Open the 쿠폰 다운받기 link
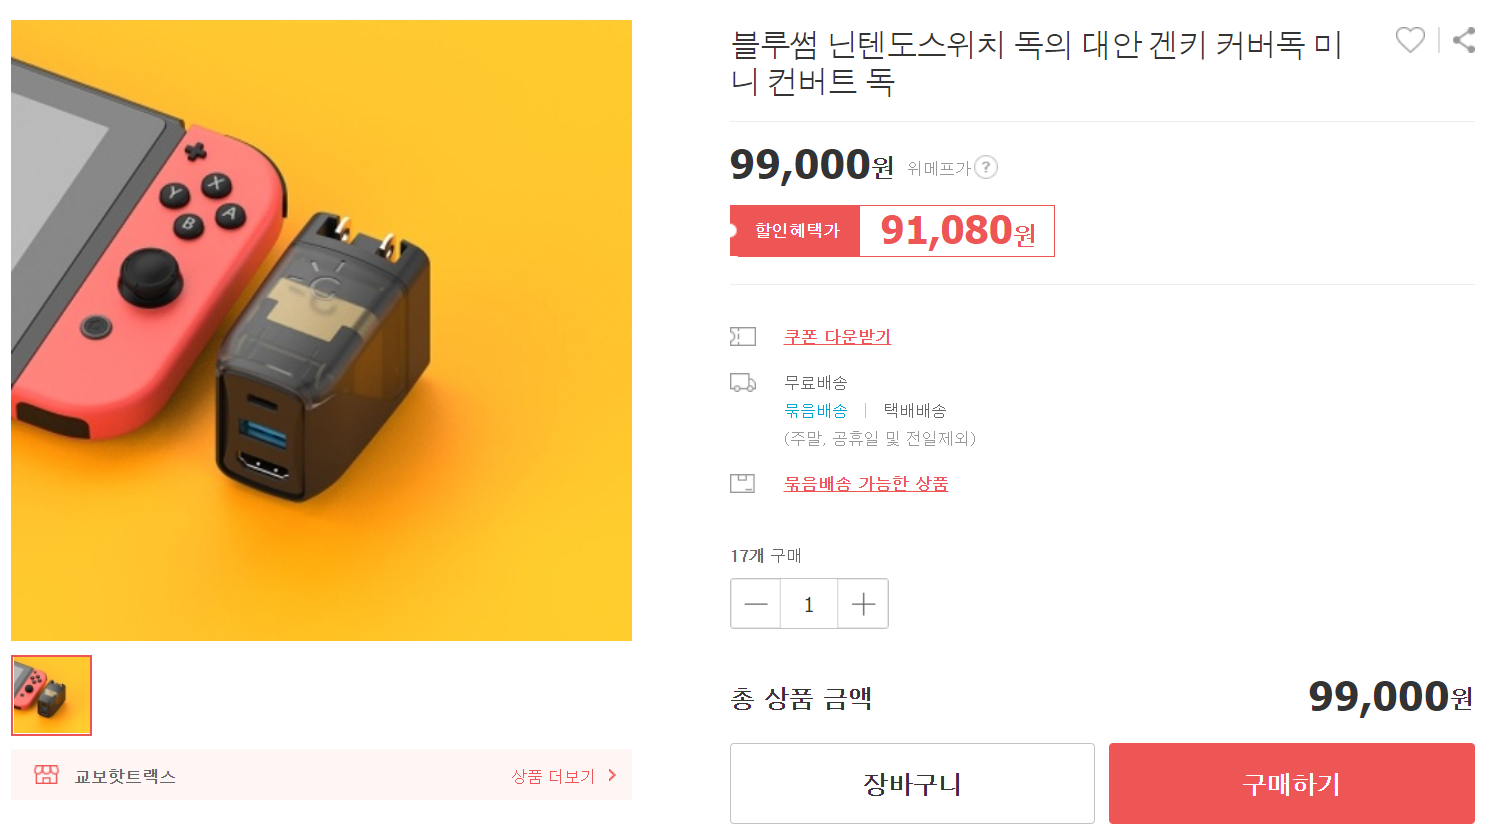 click(837, 337)
